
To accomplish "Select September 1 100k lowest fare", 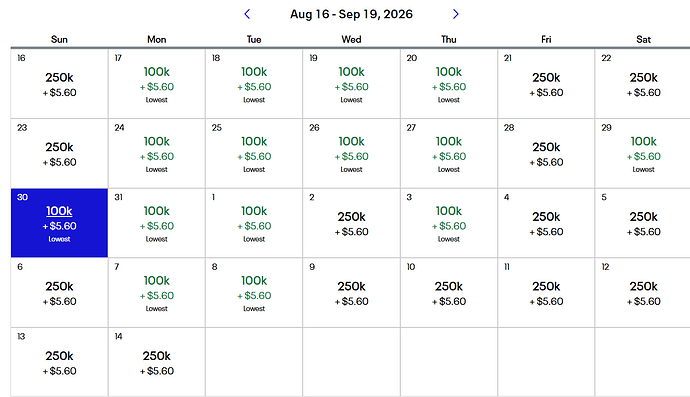I will 254,223.
